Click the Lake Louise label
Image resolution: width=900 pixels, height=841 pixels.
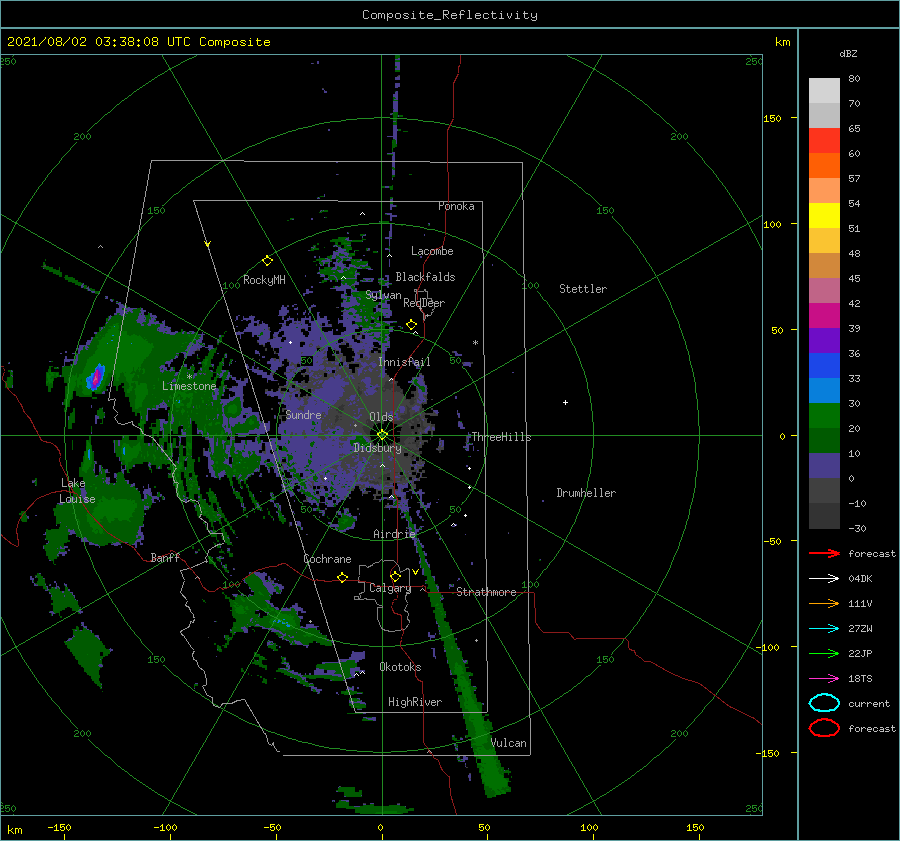(x=77, y=491)
